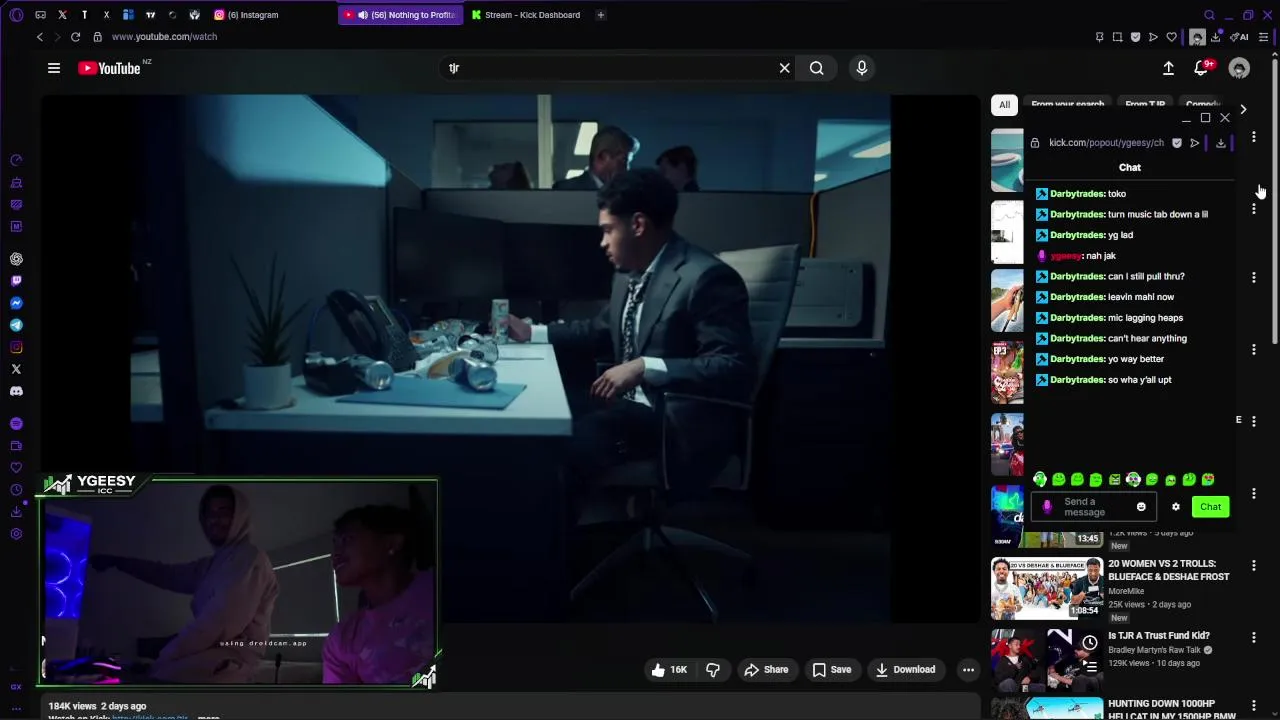The height and width of the screenshot is (720, 1280).
Task: Open YouTube notifications bell
Action: 1202,68
